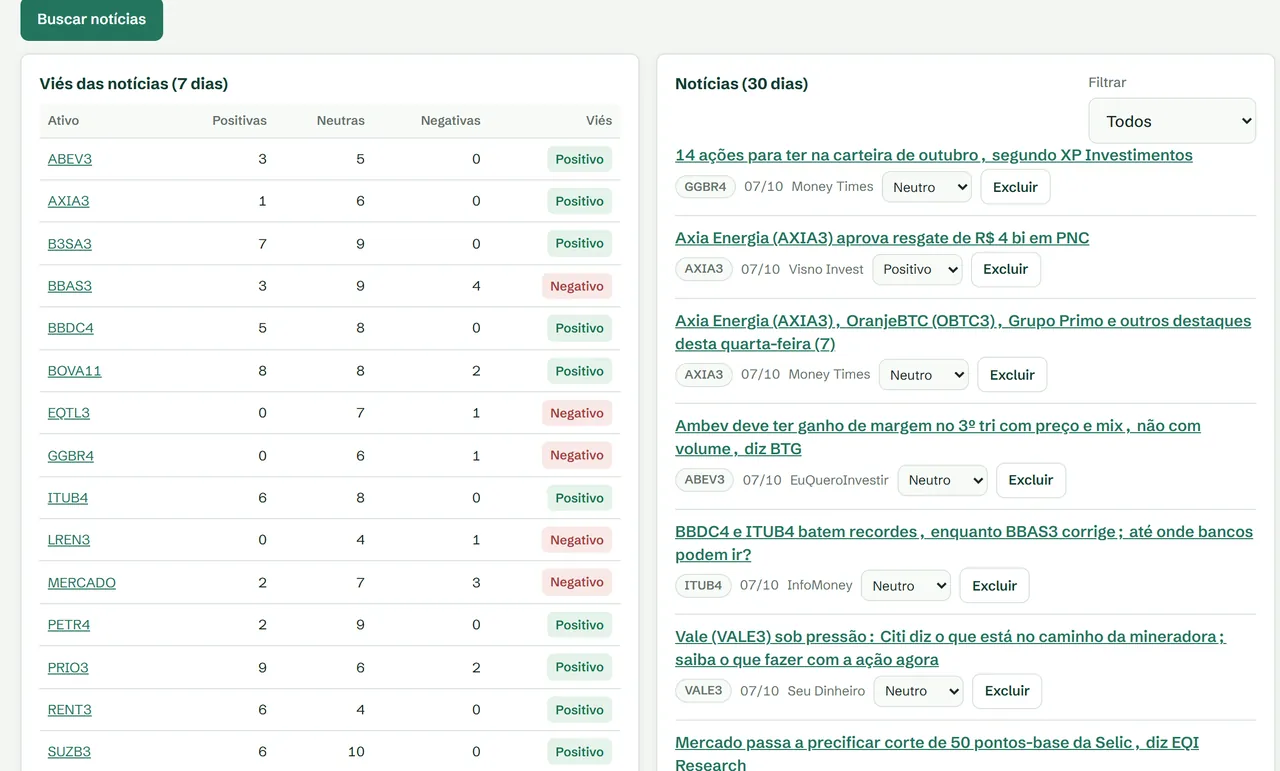This screenshot has height=771, width=1280.
Task: Open Mercado passa a precificar Selic article
Action: [x=937, y=753]
